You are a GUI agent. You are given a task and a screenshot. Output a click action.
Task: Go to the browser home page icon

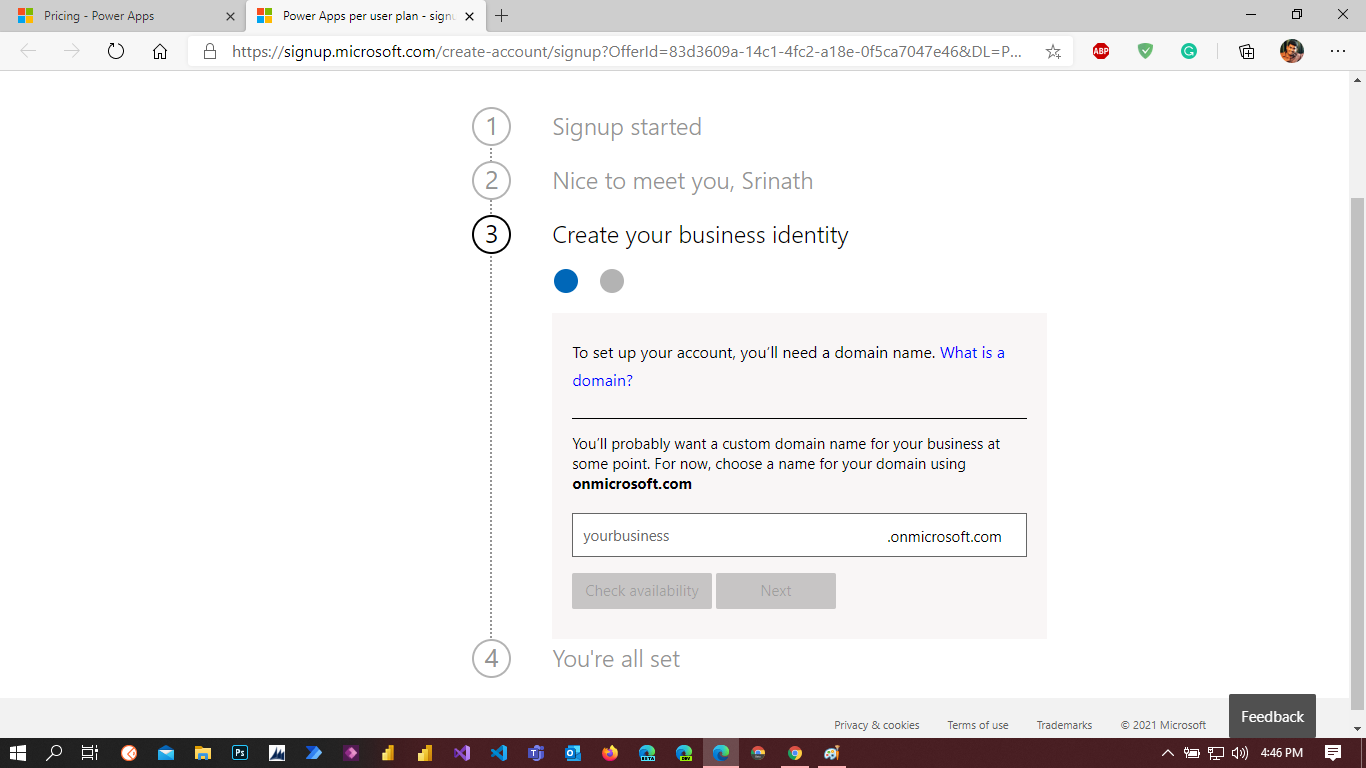click(x=160, y=52)
